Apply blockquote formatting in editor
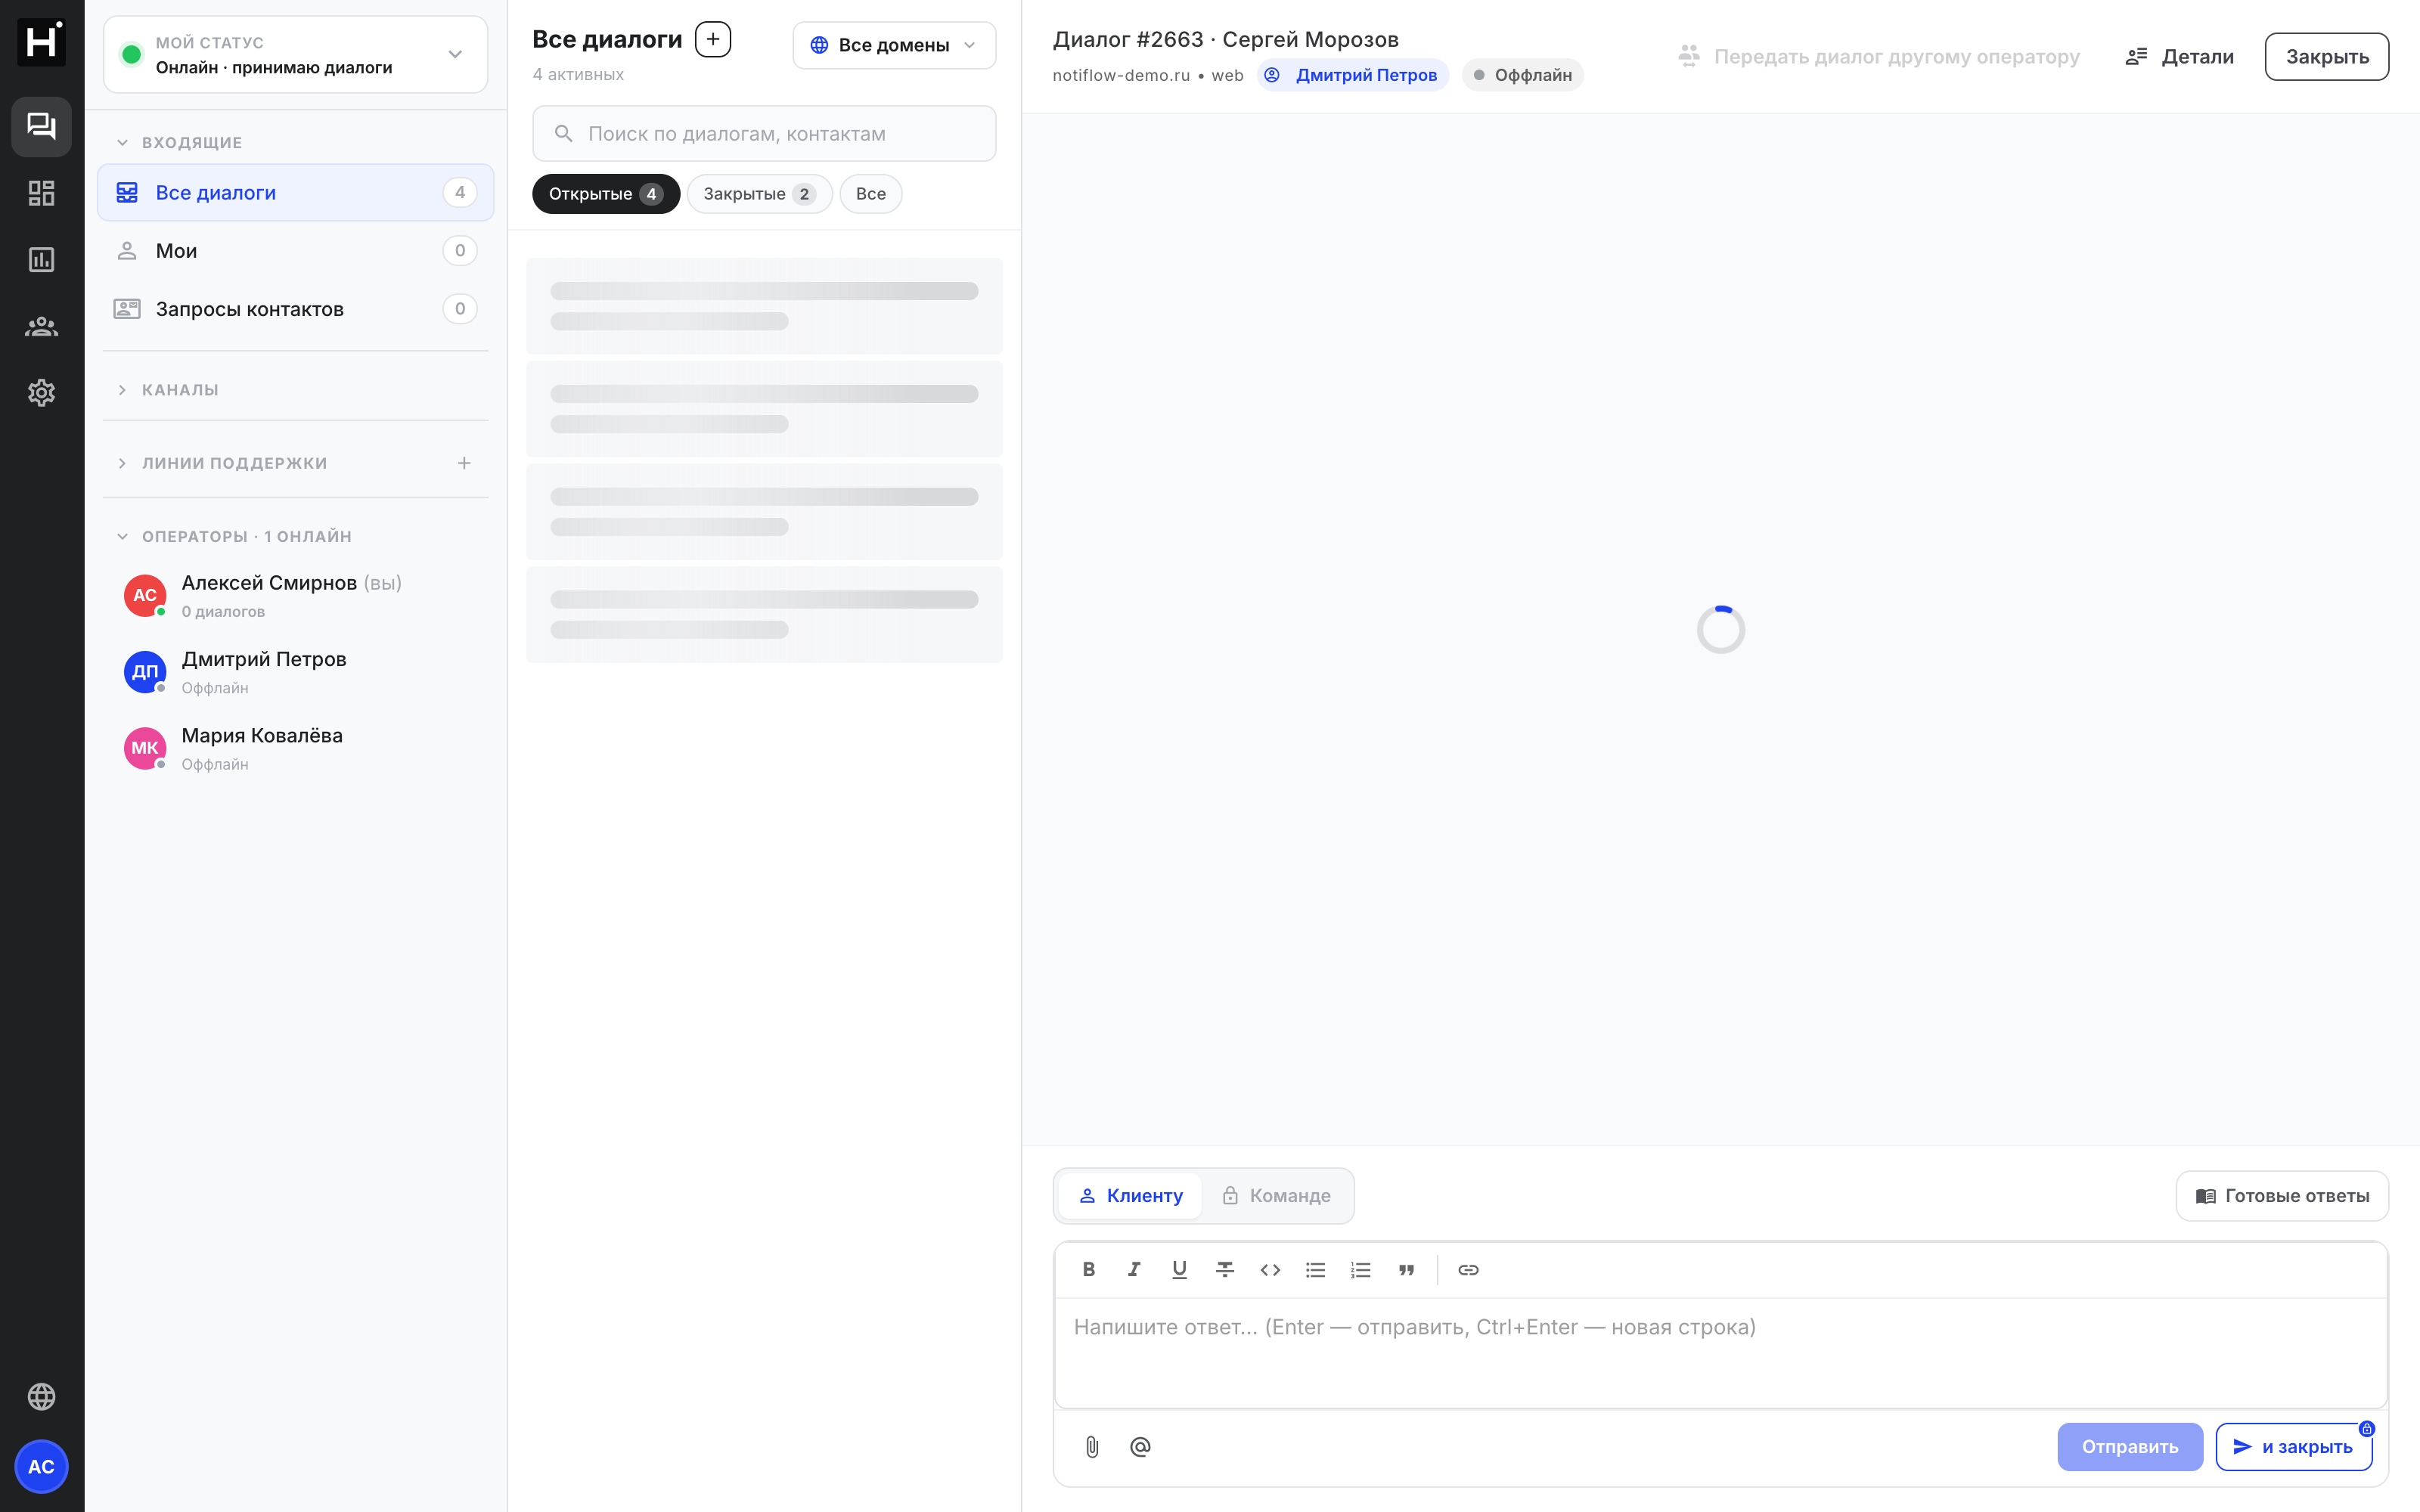Image resolution: width=2420 pixels, height=1512 pixels. point(1406,1269)
